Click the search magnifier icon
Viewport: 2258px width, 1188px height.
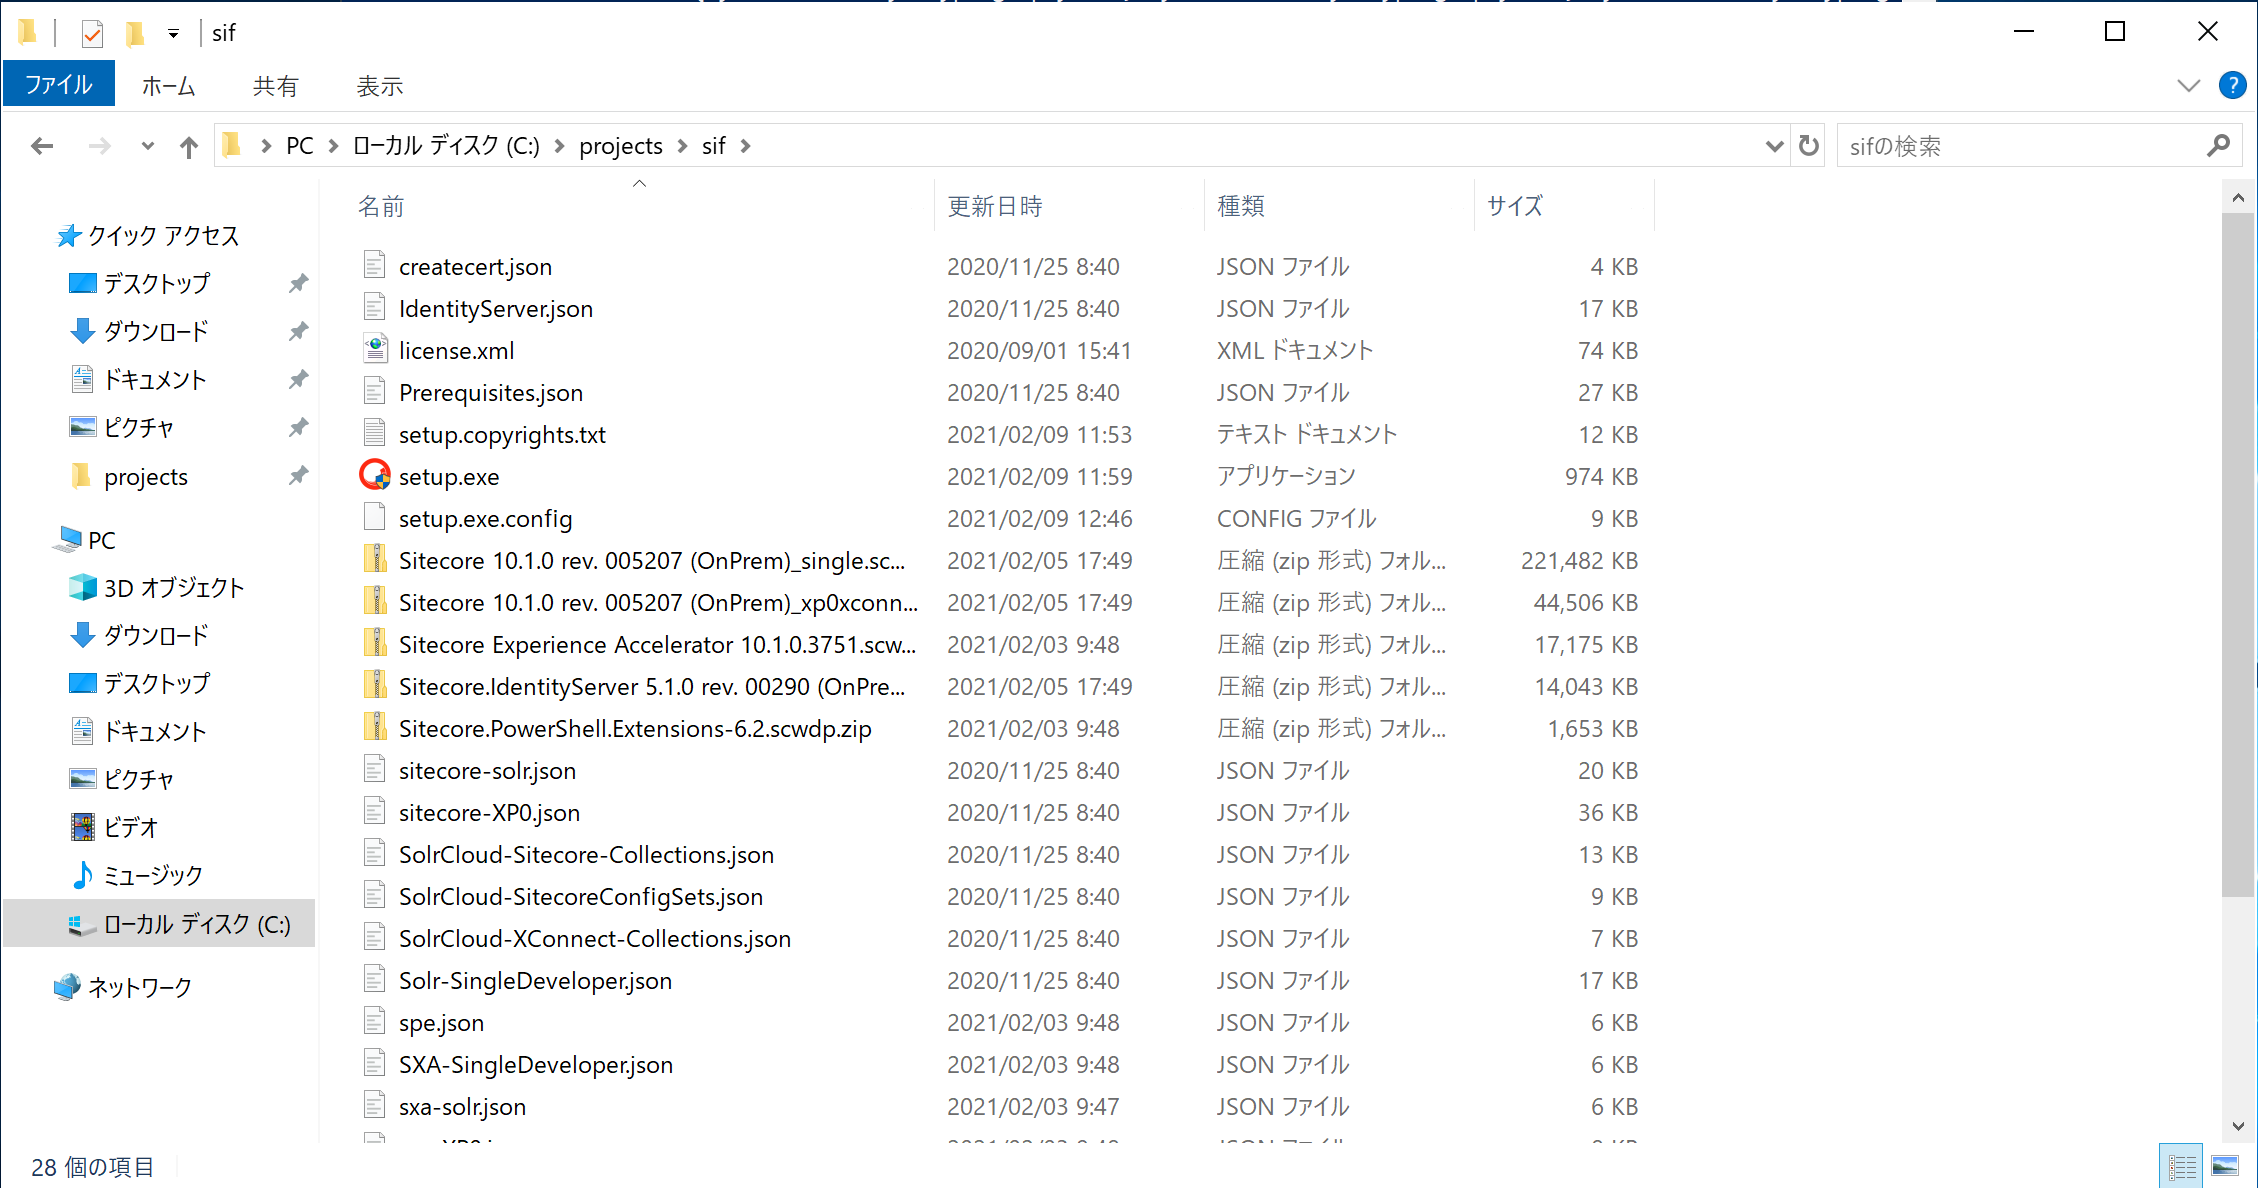point(2219,146)
